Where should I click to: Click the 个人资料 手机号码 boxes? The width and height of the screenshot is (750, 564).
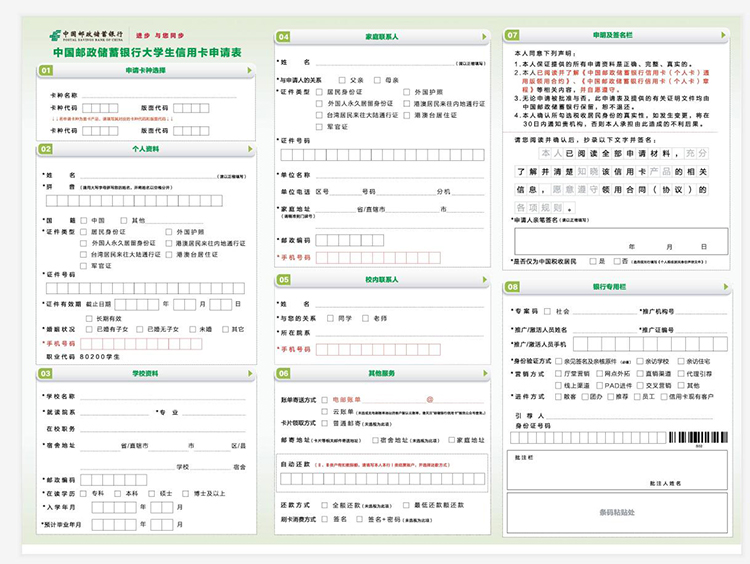(141, 343)
